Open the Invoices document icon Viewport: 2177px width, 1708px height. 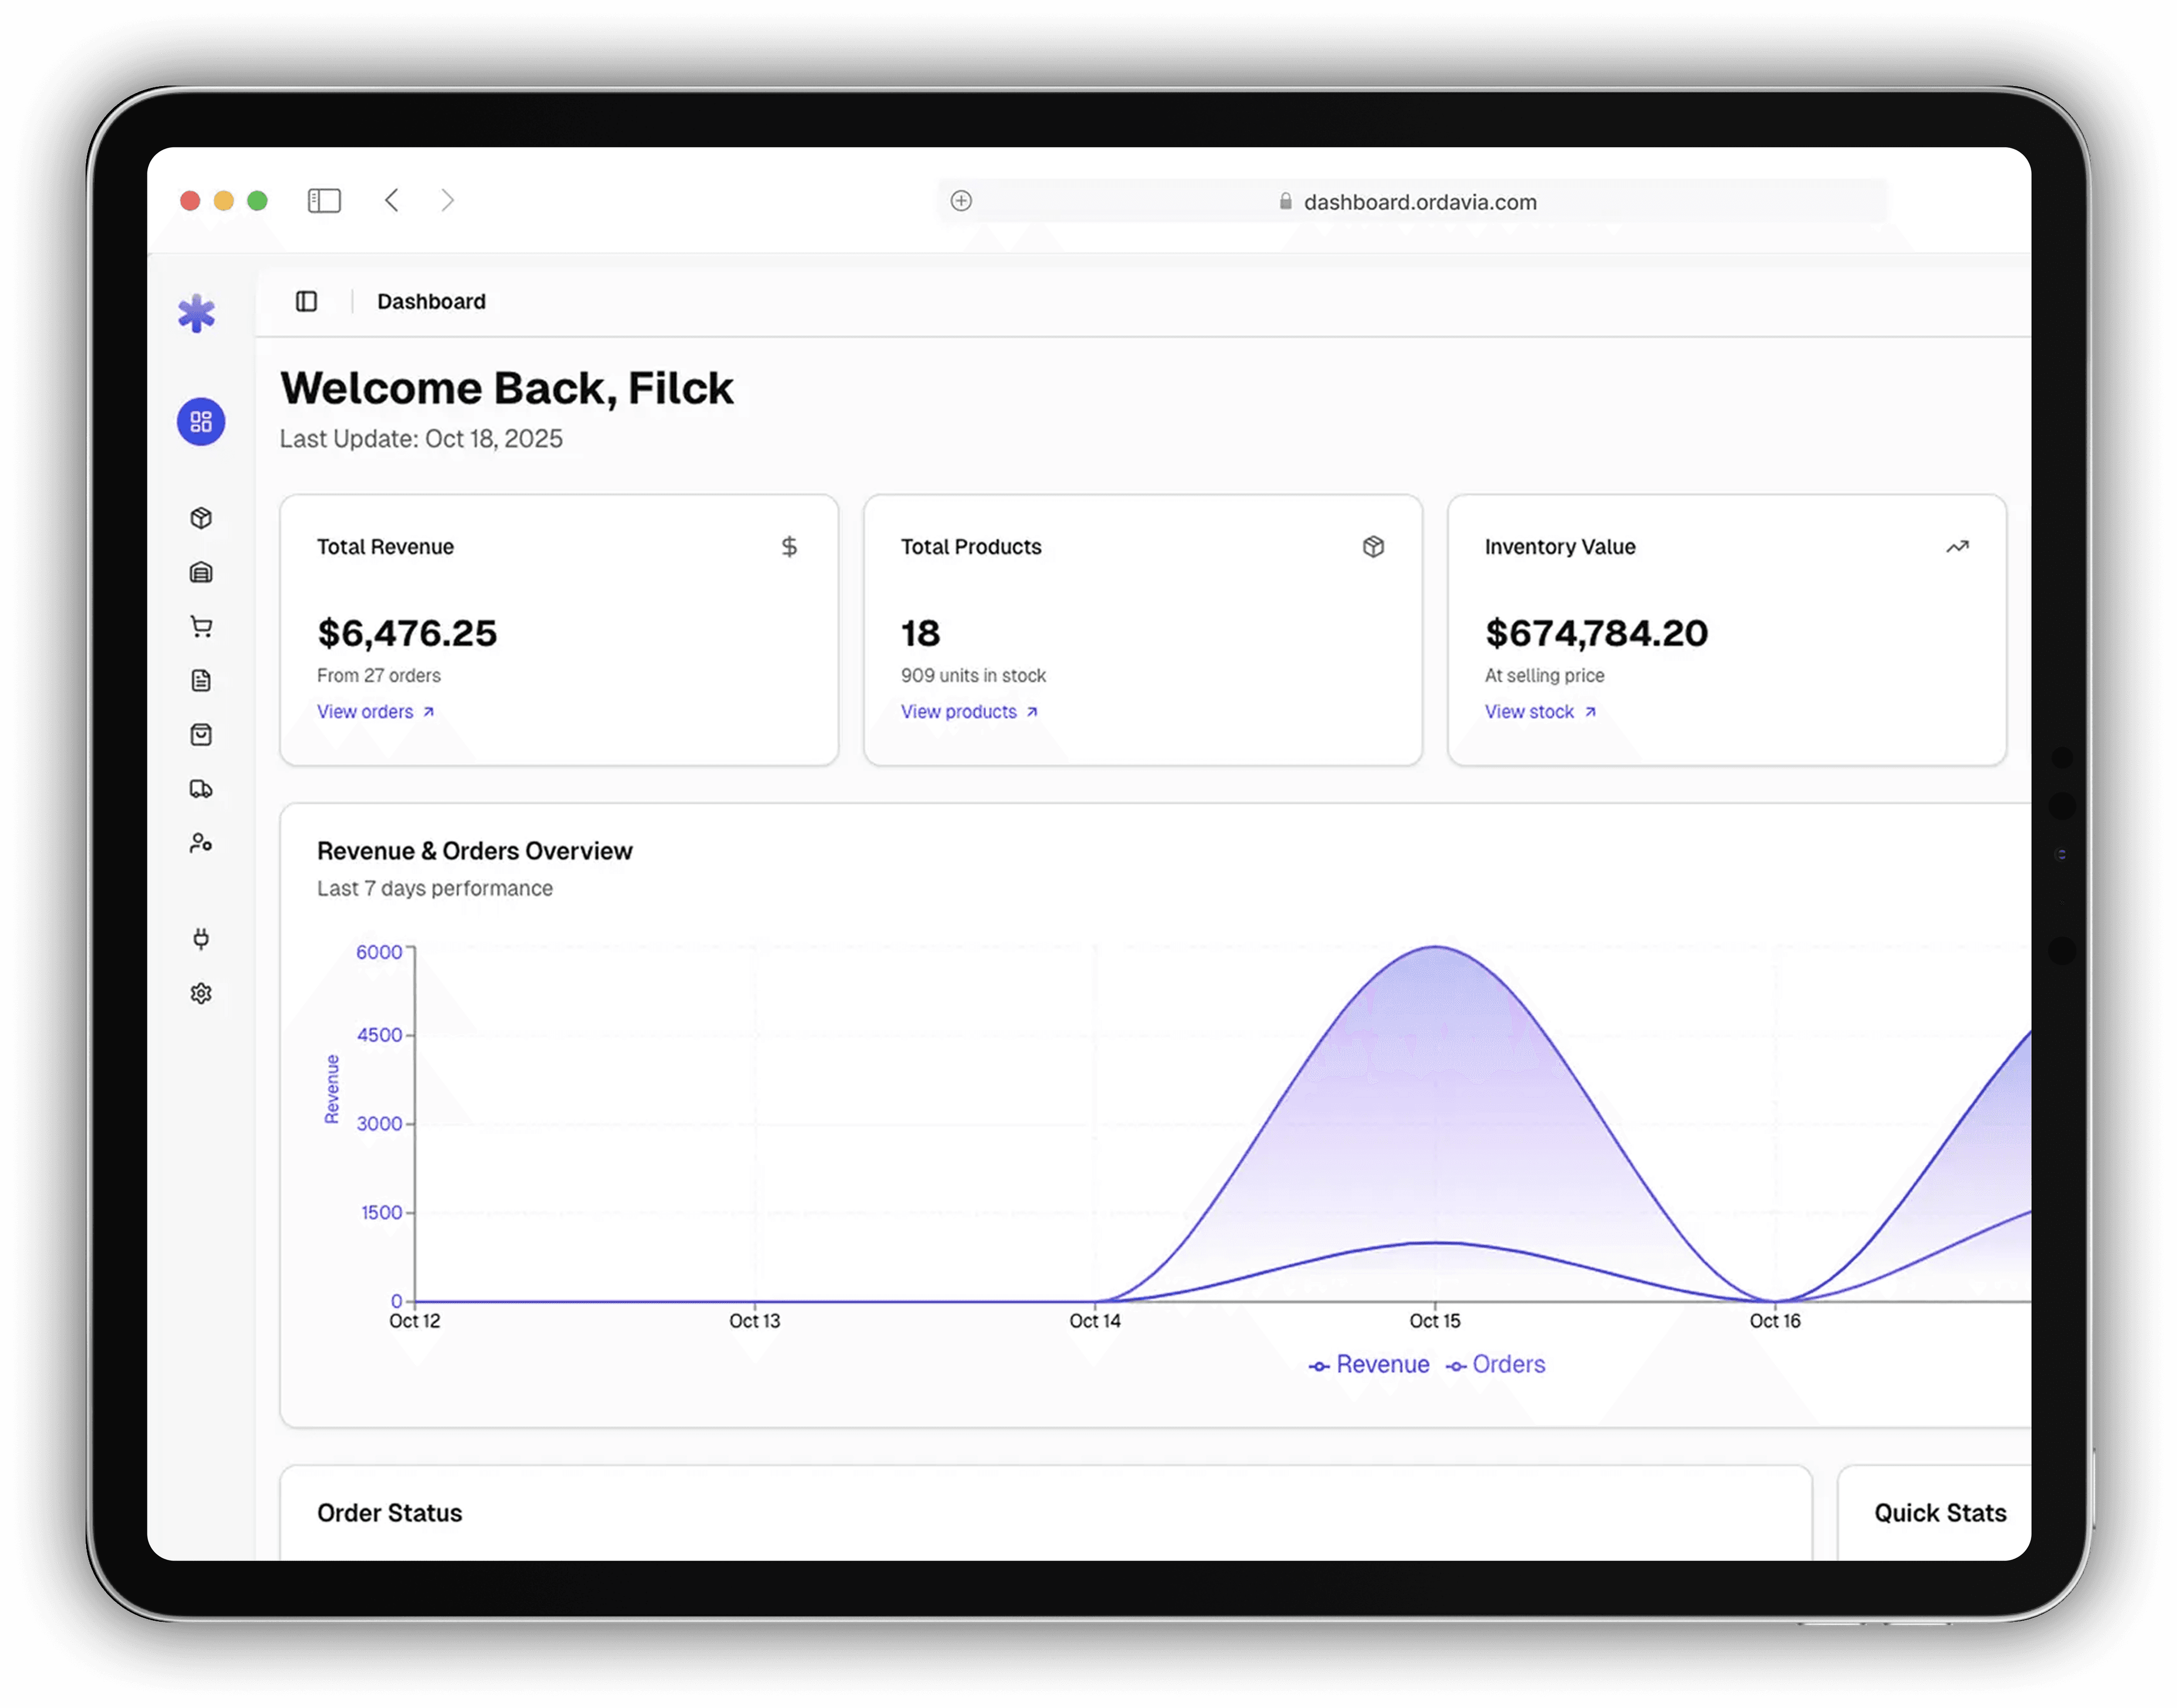(201, 680)
